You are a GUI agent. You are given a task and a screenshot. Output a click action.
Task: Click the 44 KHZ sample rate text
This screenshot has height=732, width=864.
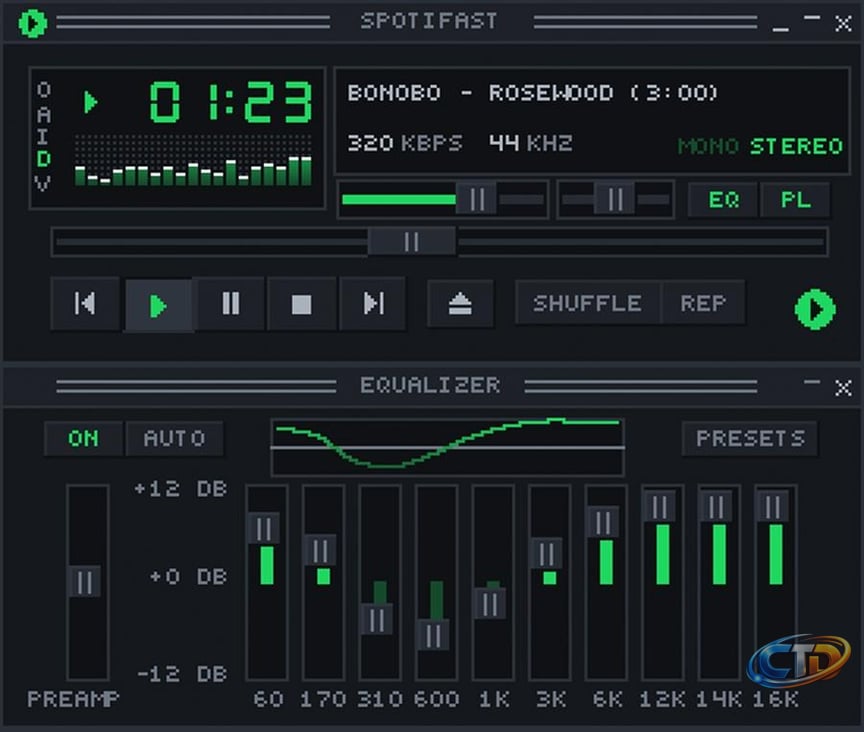click(531, 143)
